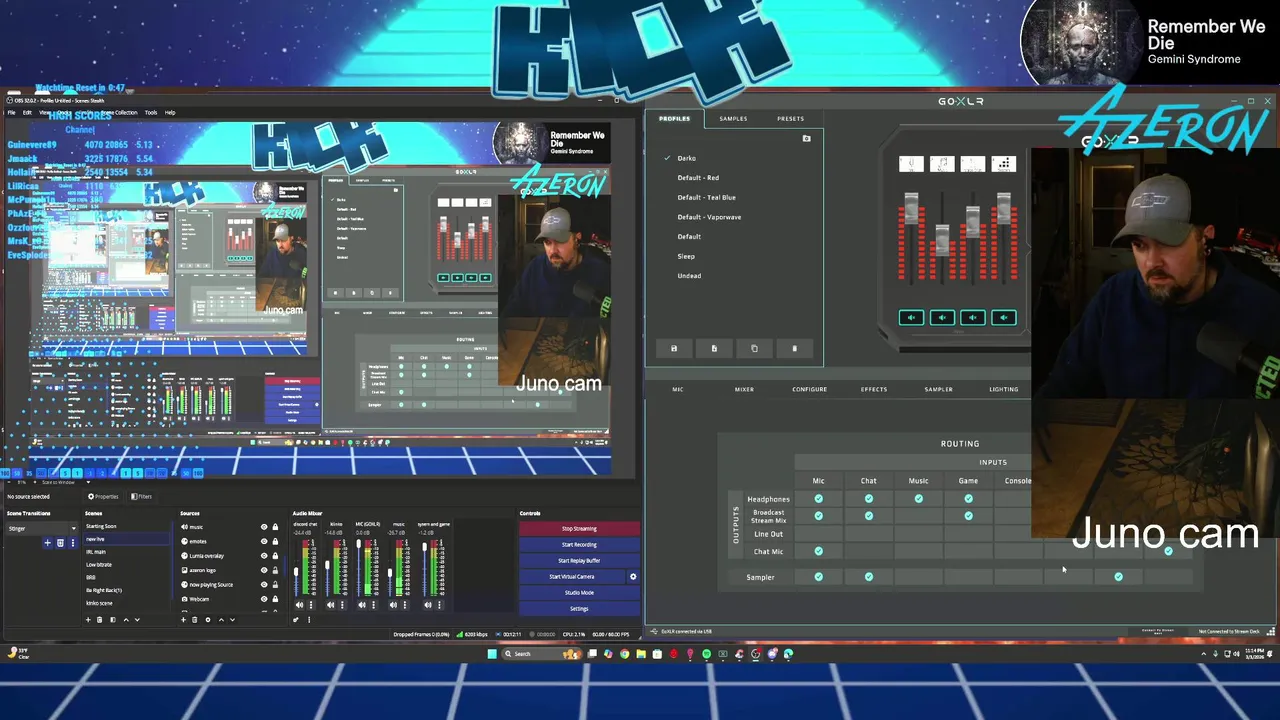This screenshot has width=1280, height=720.
Task: Toggle Chat to Sampler routing checkbox
Action: [x=869, y=577]
